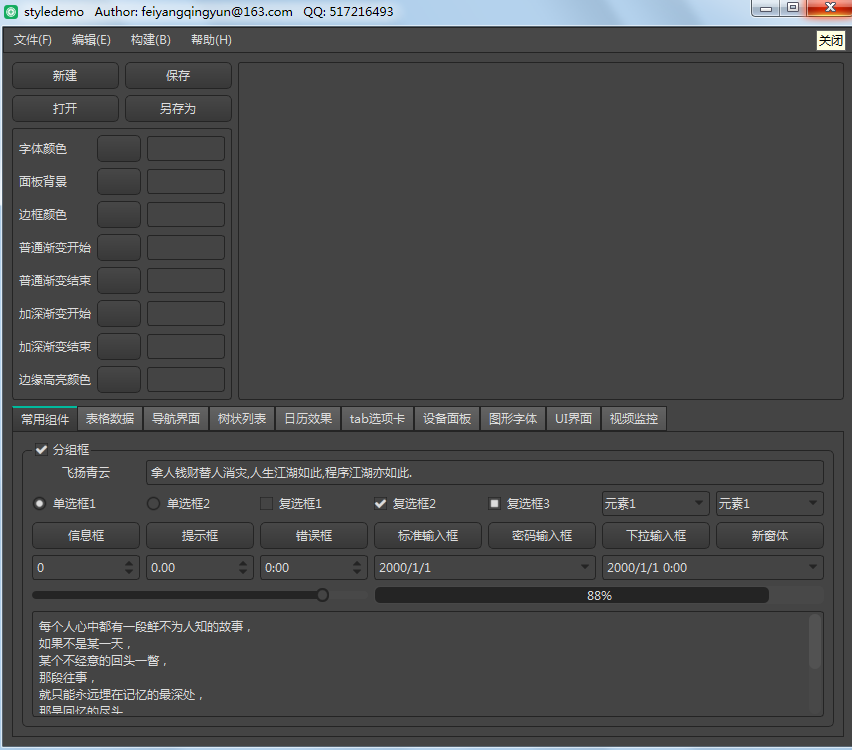Pick a color for 字体颜色

pos(118,147)
